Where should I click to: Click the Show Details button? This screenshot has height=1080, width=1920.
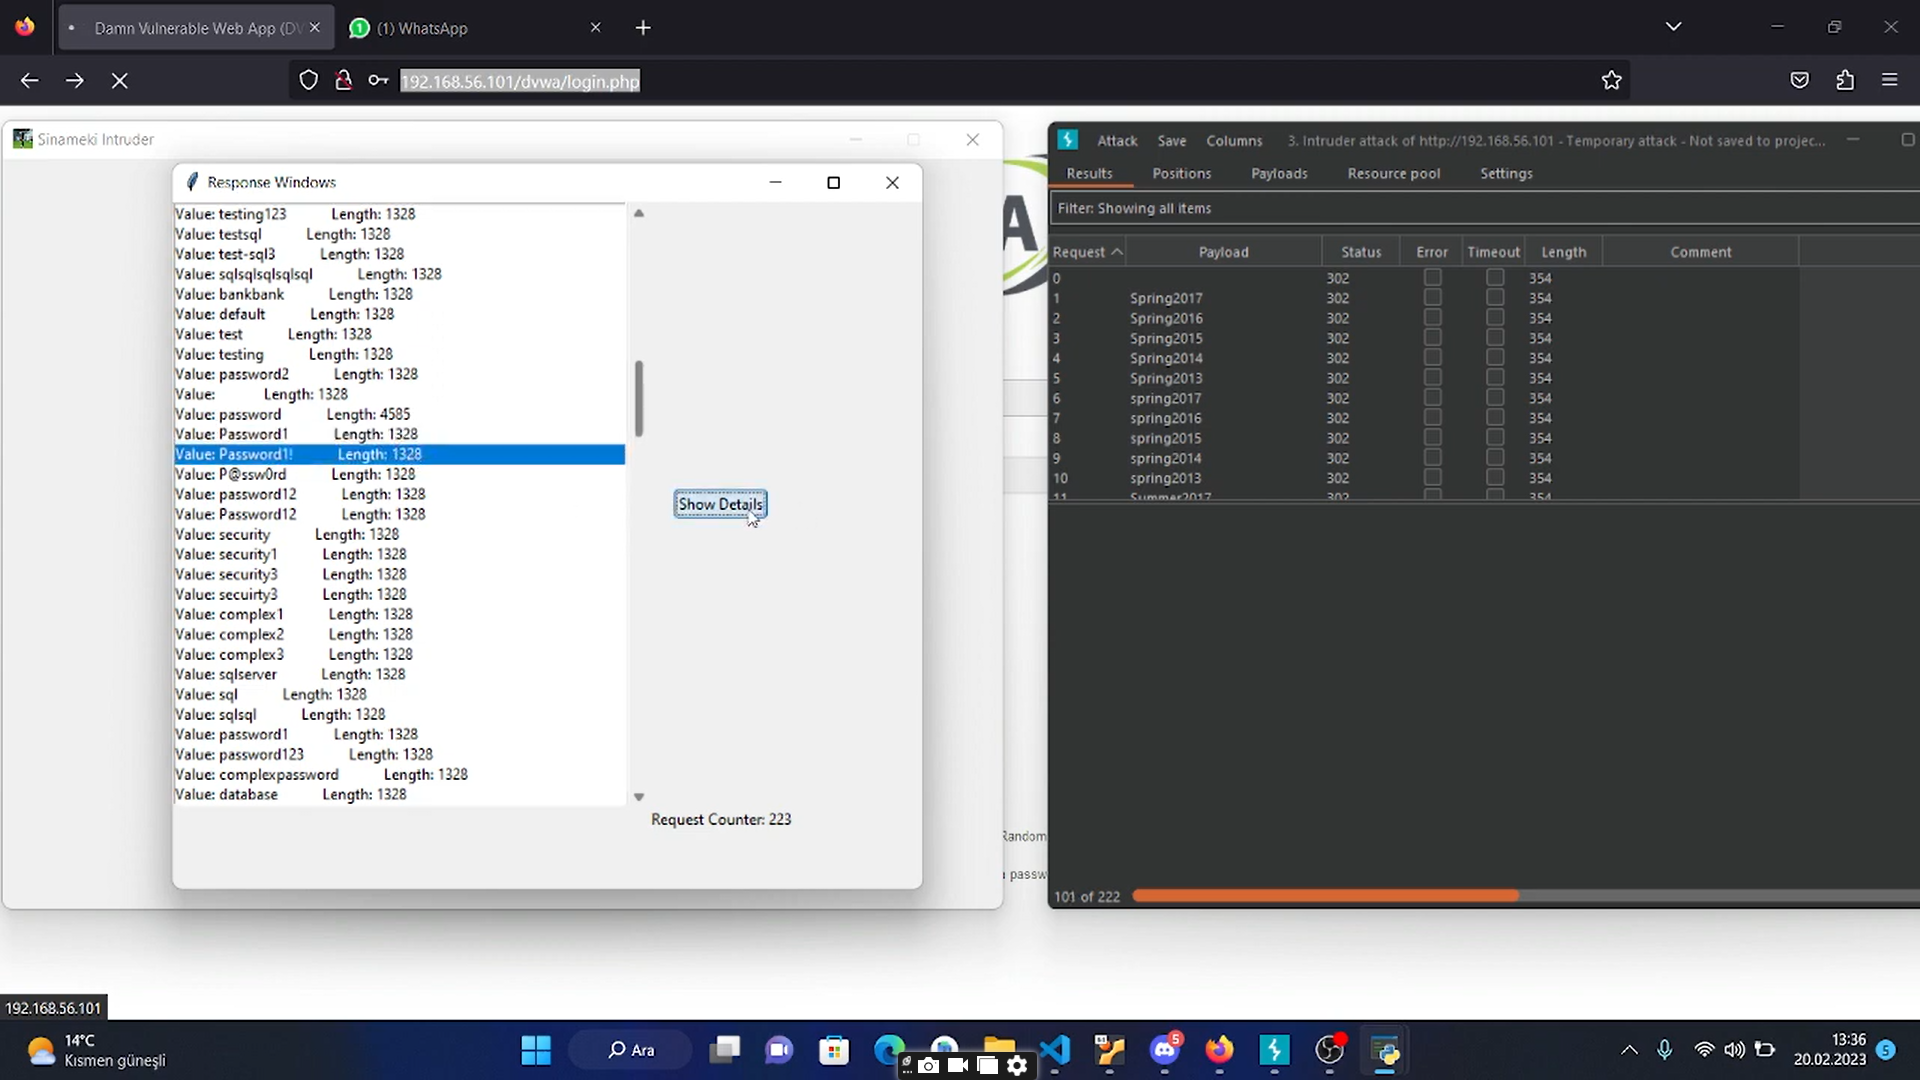tap(720, 503)
